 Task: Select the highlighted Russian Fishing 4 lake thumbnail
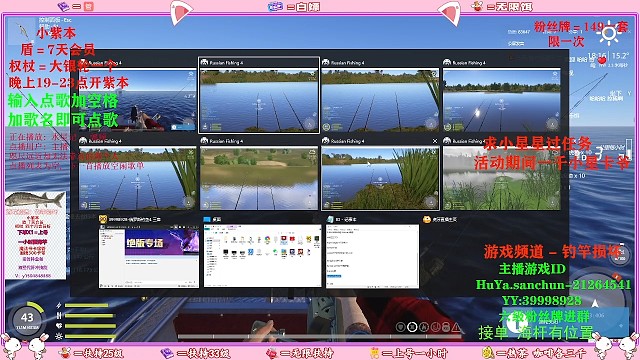point(259,100)
